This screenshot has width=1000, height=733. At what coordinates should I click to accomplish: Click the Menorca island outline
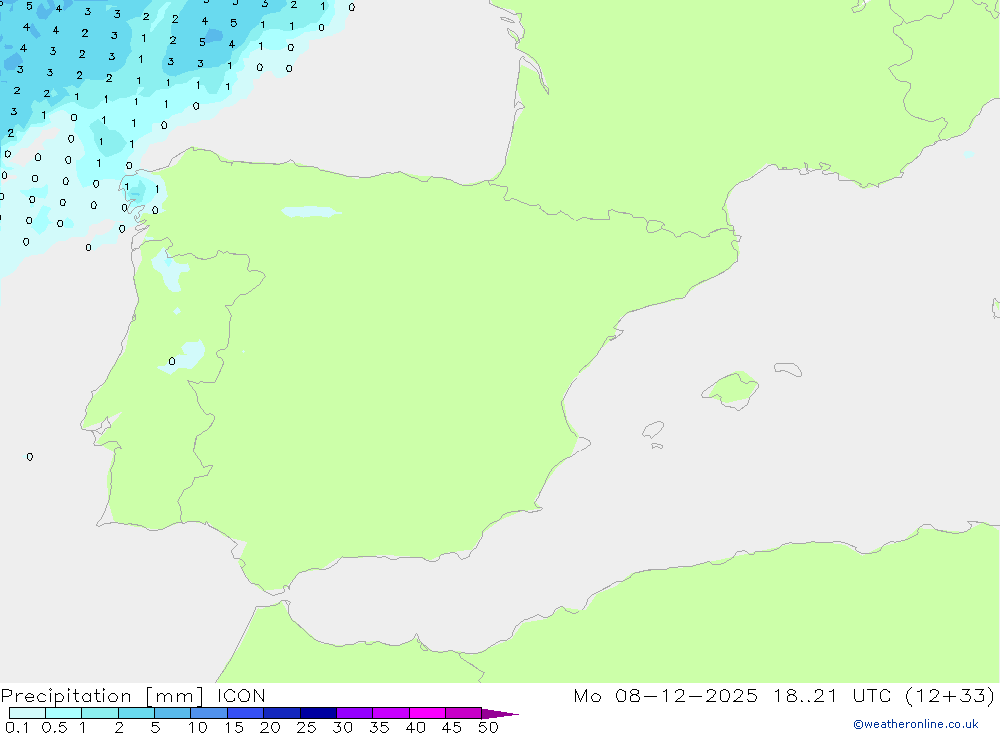(788, 369)
